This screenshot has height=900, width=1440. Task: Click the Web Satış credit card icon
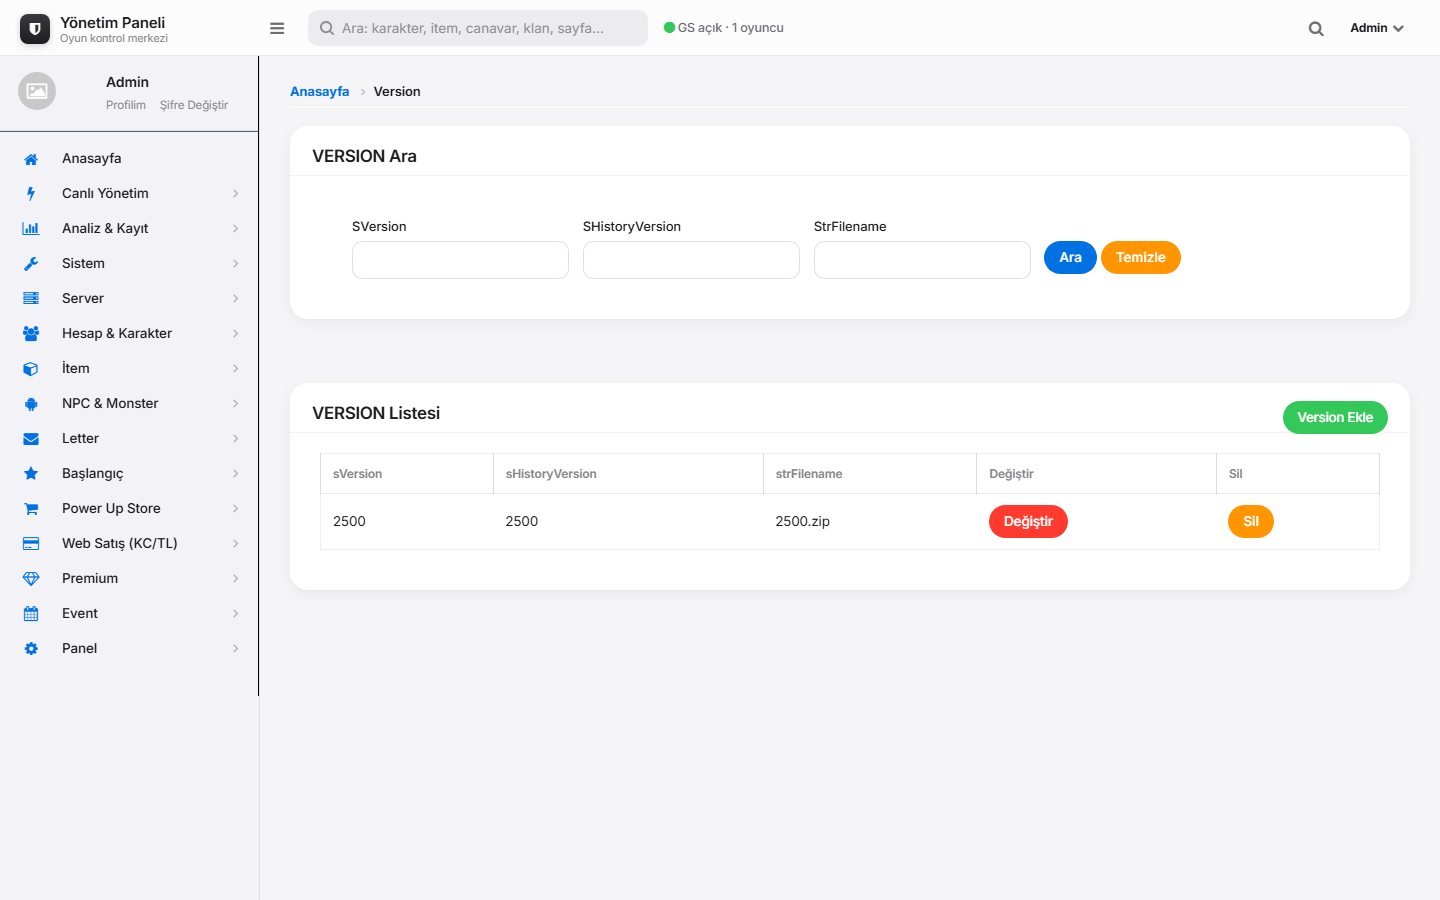[x=31, y=544]
